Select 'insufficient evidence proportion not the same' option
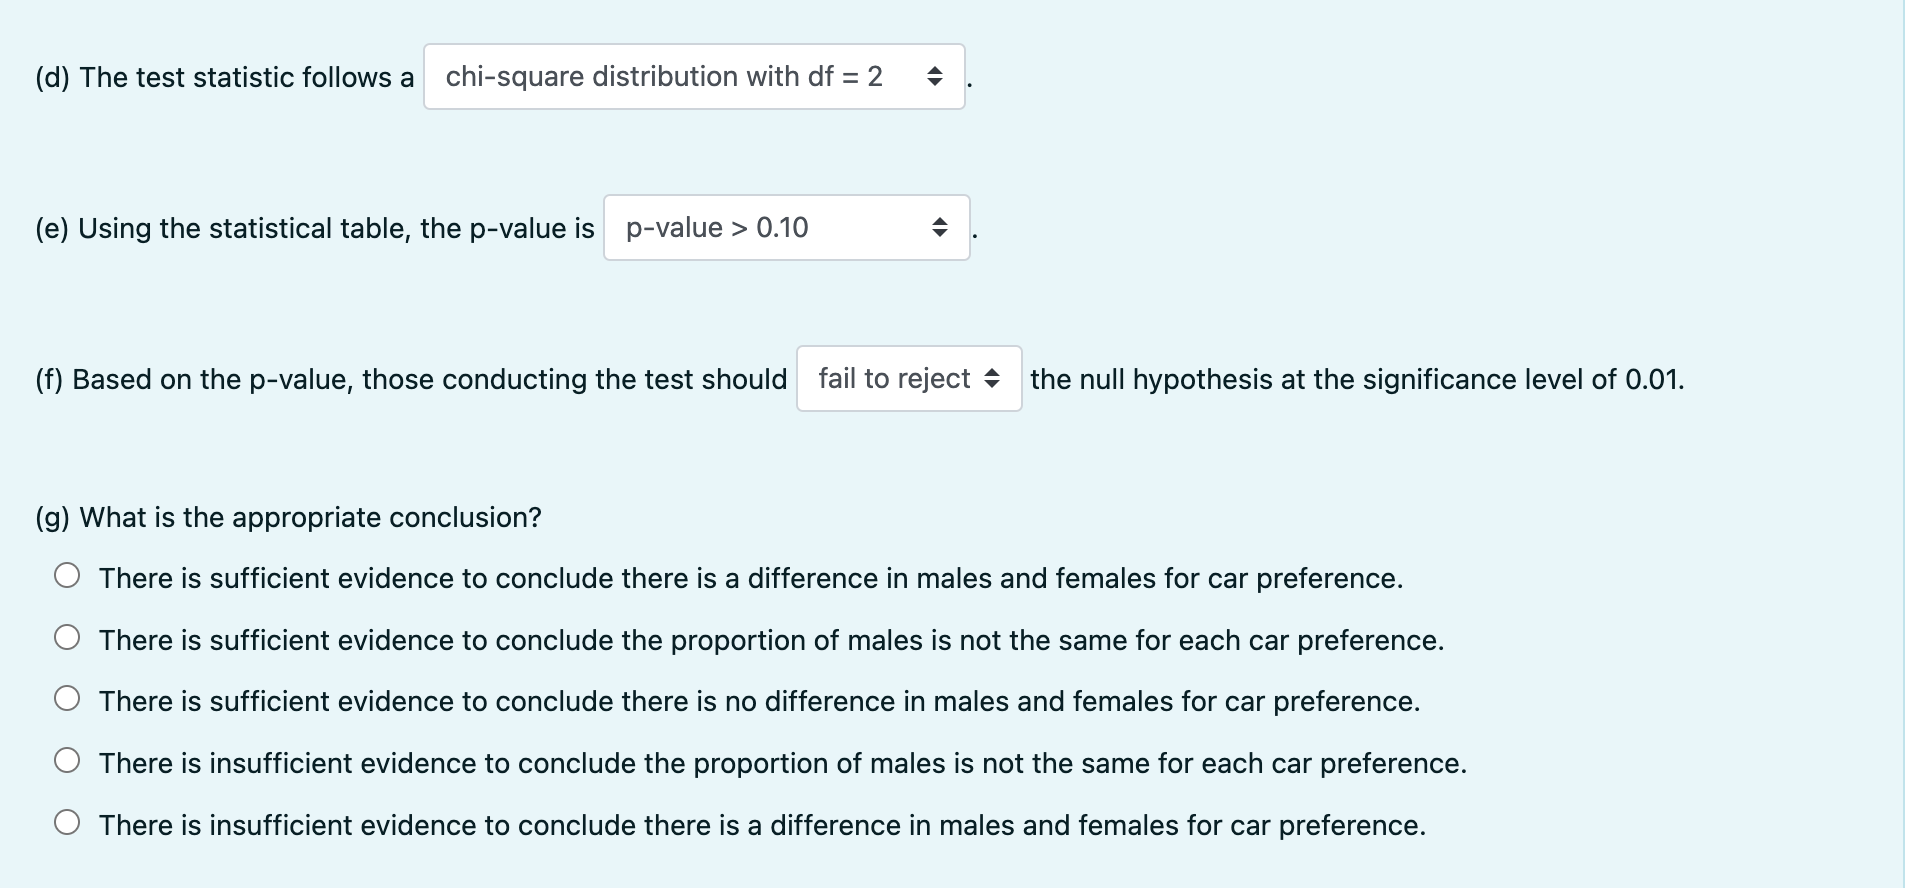 [68, 761]
